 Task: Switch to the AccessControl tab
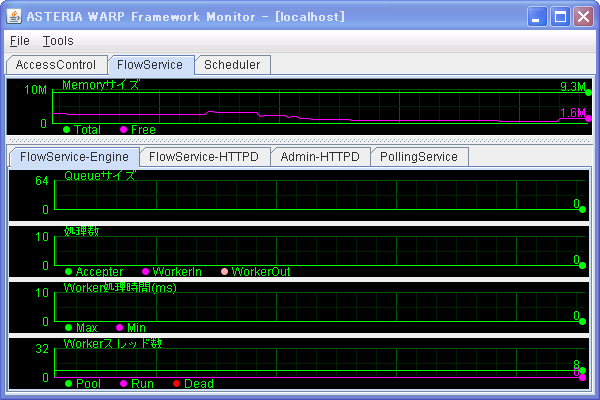[56, 65]
